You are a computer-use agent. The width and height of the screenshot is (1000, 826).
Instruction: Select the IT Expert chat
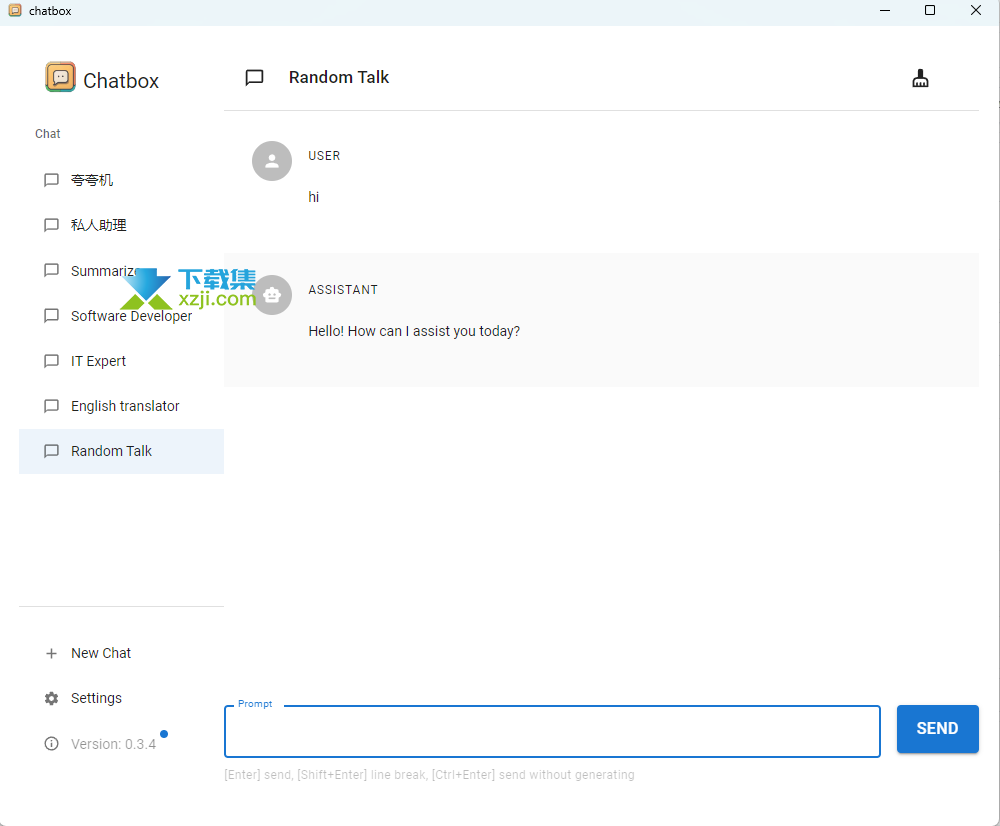tap(121, 361)
